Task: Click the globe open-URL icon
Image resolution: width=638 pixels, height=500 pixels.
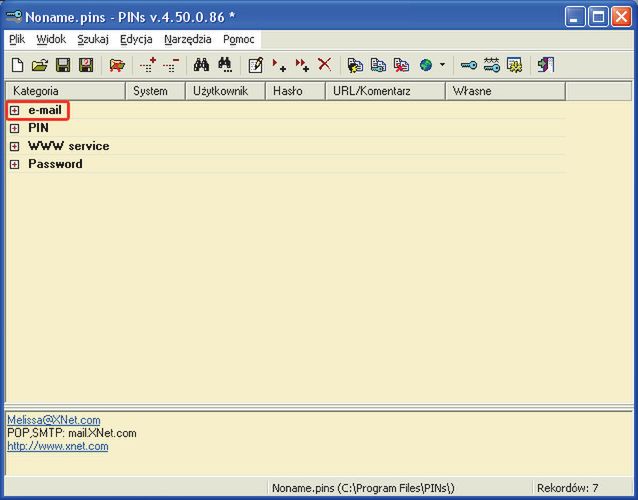Action: (426, 65)
